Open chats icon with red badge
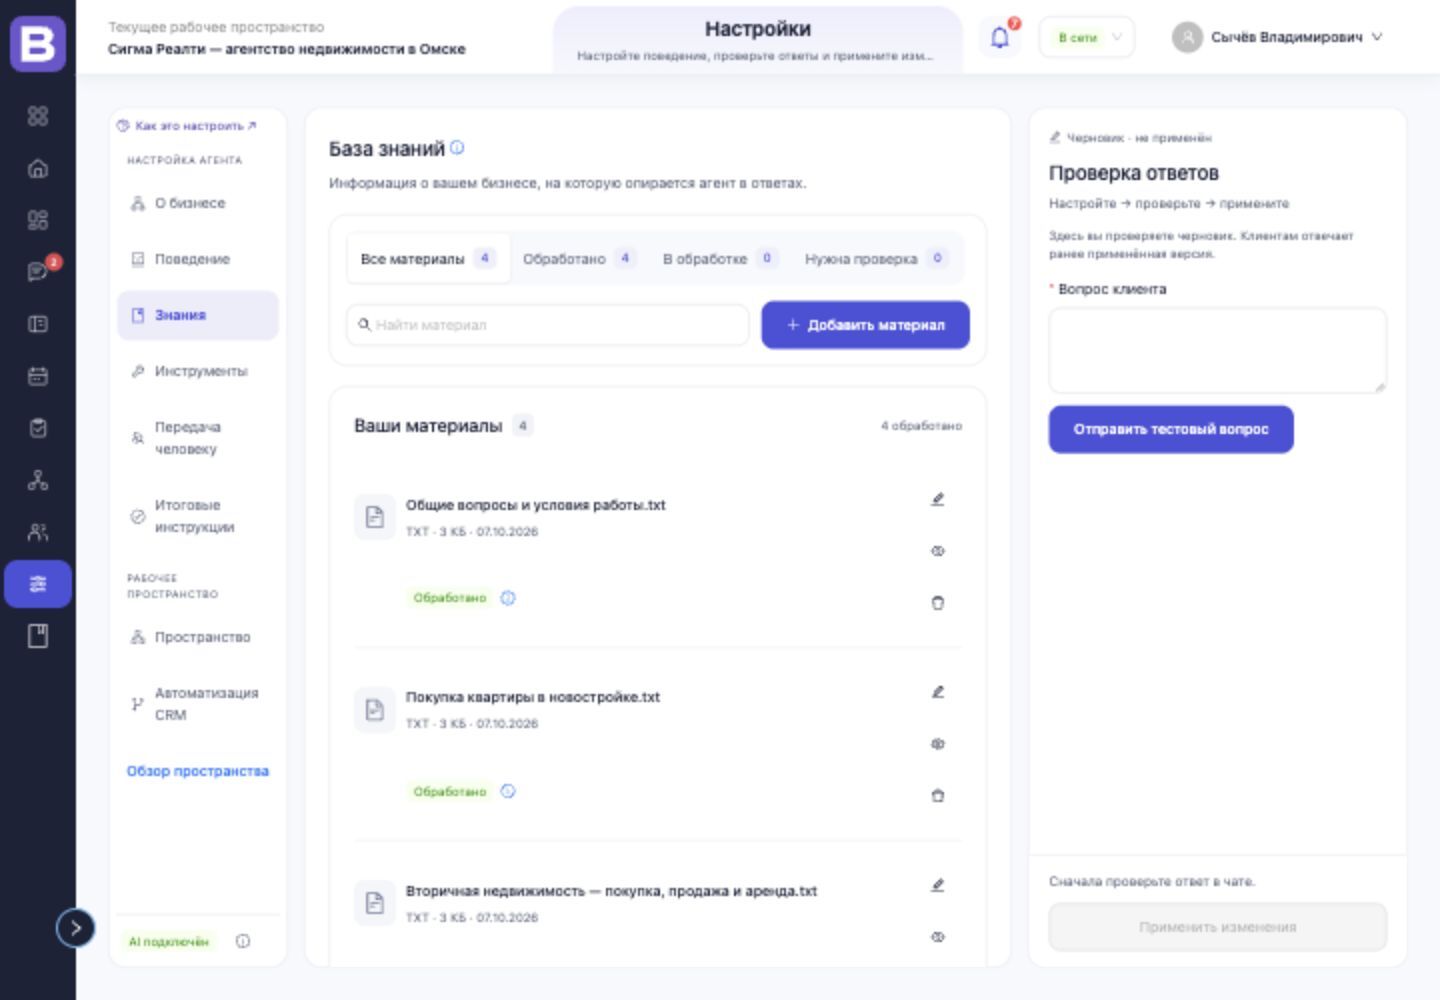 pos(38,272)
